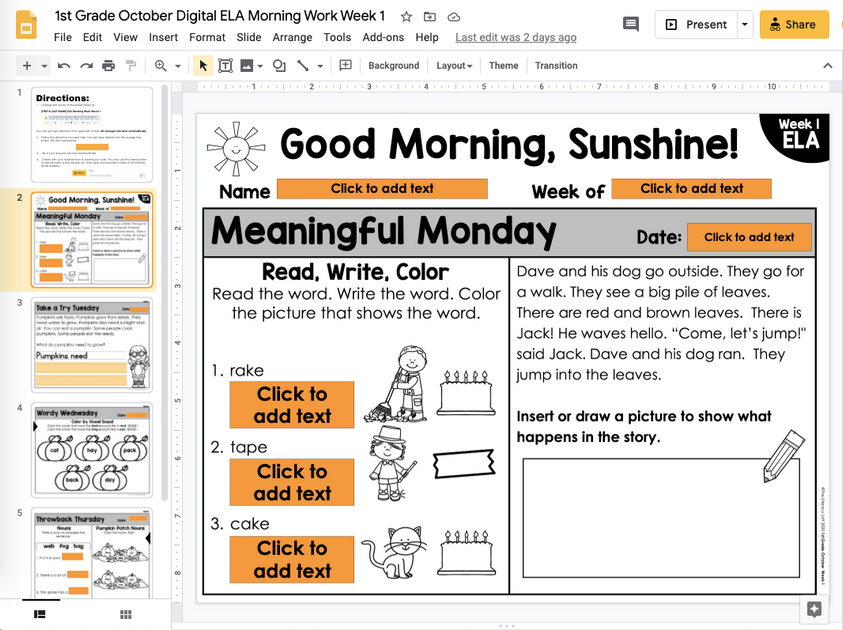The image size is (843, 630).
Task: Select the Line tool
Action: 303,65
